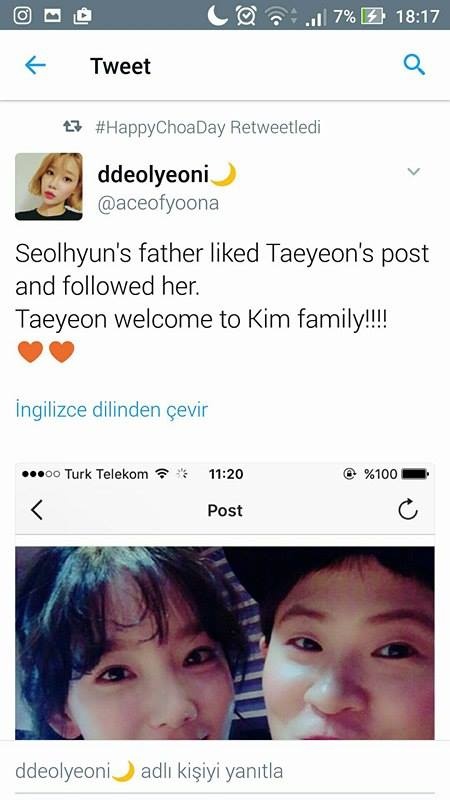The width and height of the screenshot is (450, 800).
Task: Tap the reply field for ddeolyeoni
Action: (225, 771)
